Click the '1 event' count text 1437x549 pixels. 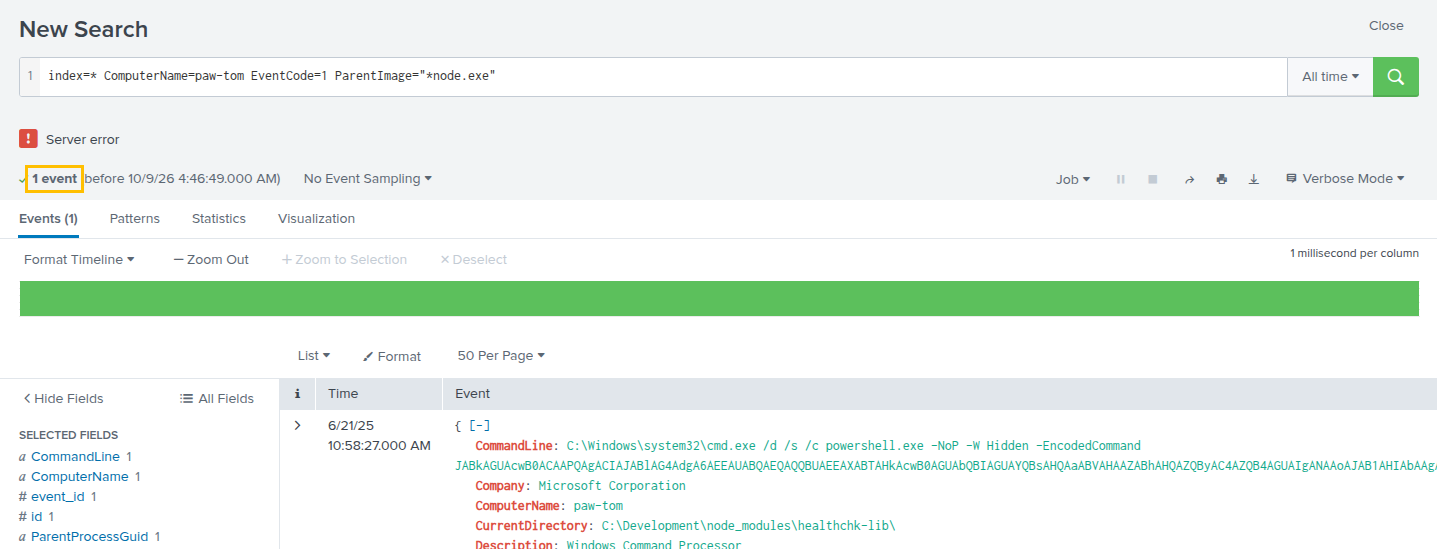click(54, 179)
